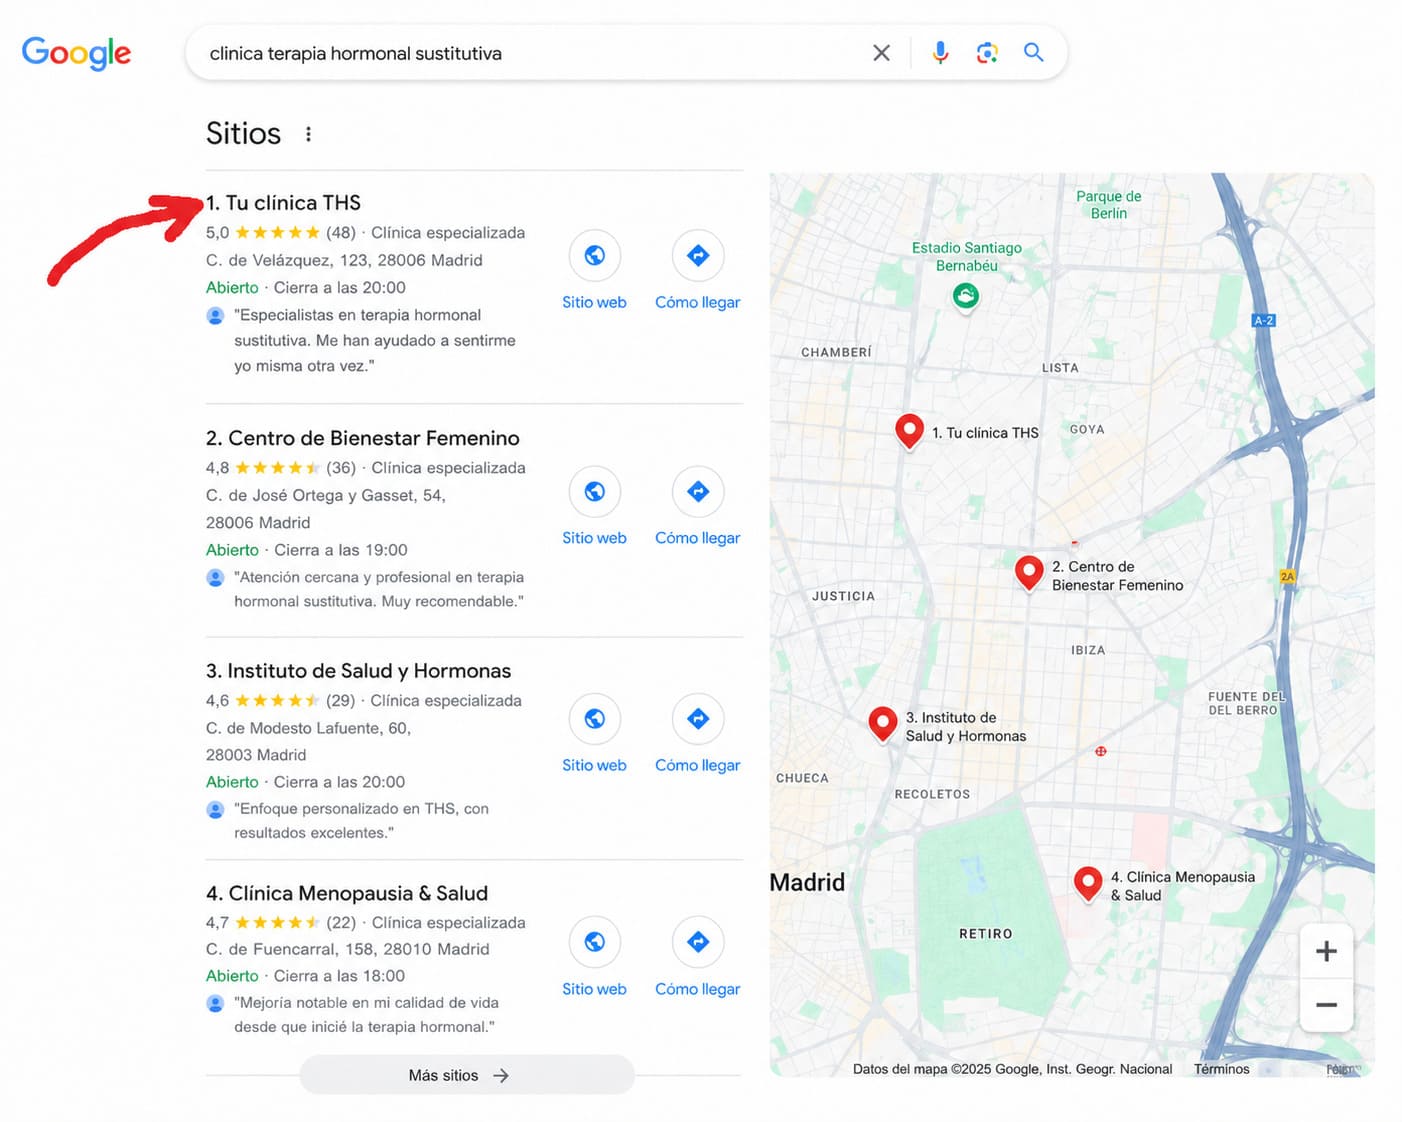Click the address 'C. de Modesto Lafuente, 60,'

308,728
